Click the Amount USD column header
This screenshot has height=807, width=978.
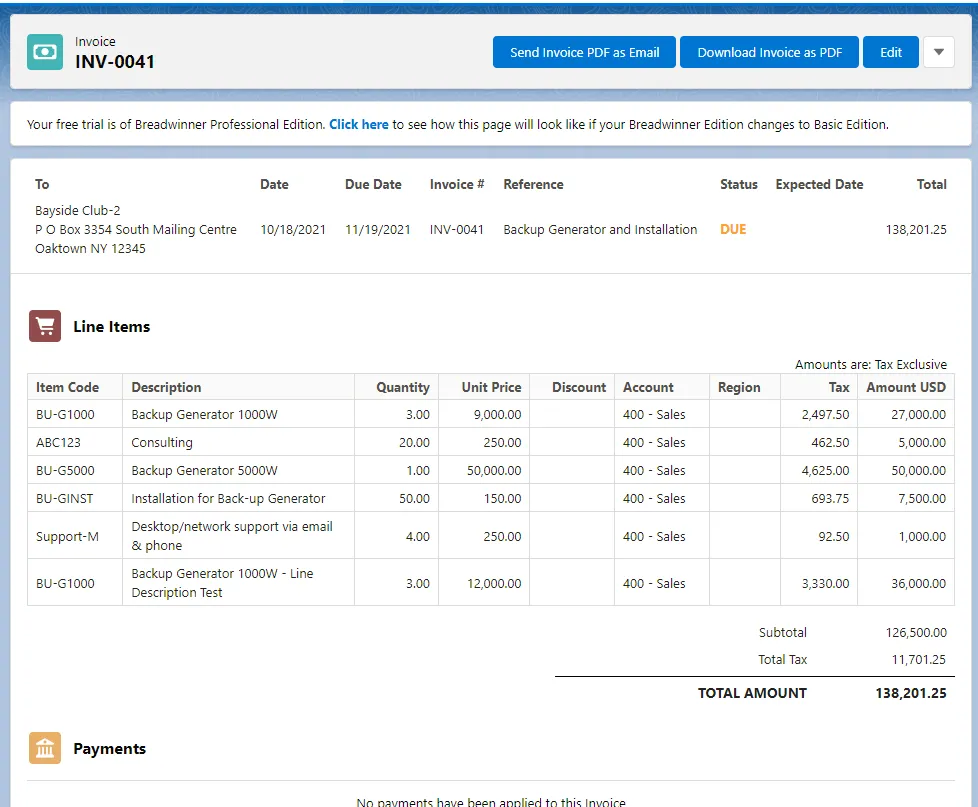906,387
